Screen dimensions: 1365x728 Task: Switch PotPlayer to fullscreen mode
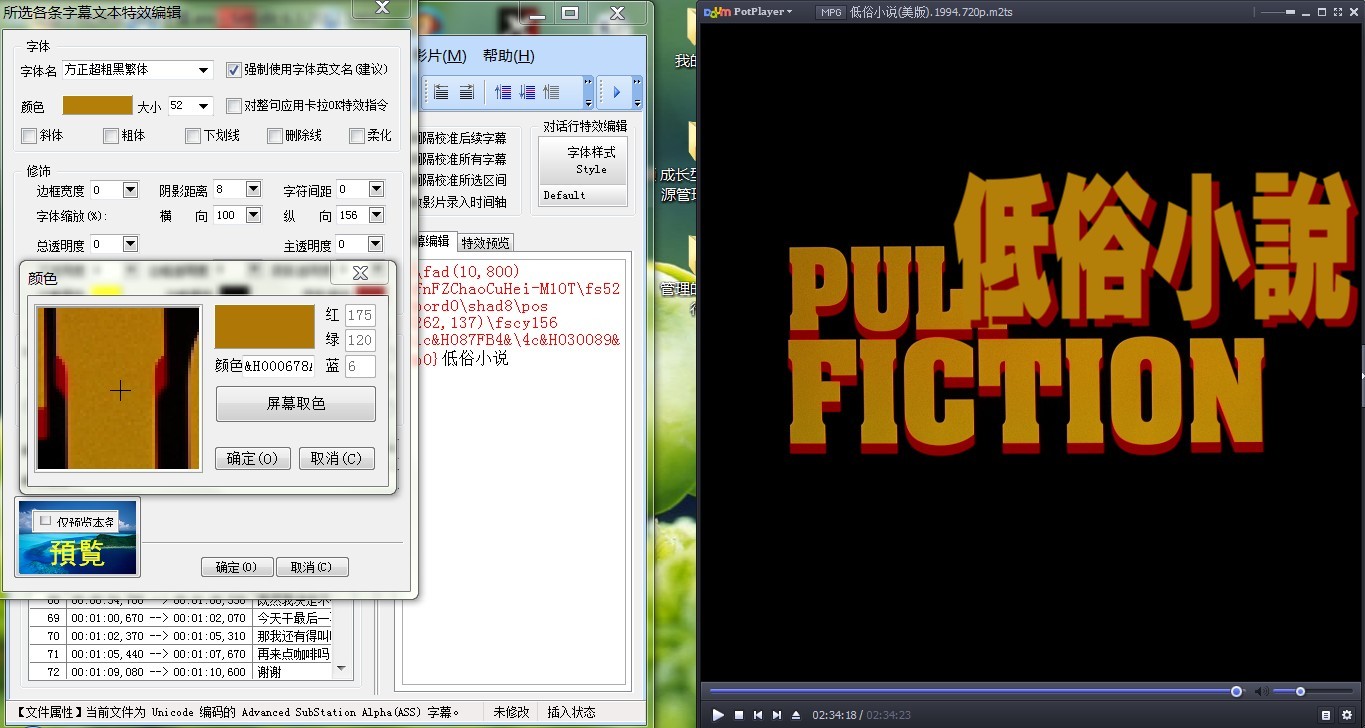[1336, 12]
